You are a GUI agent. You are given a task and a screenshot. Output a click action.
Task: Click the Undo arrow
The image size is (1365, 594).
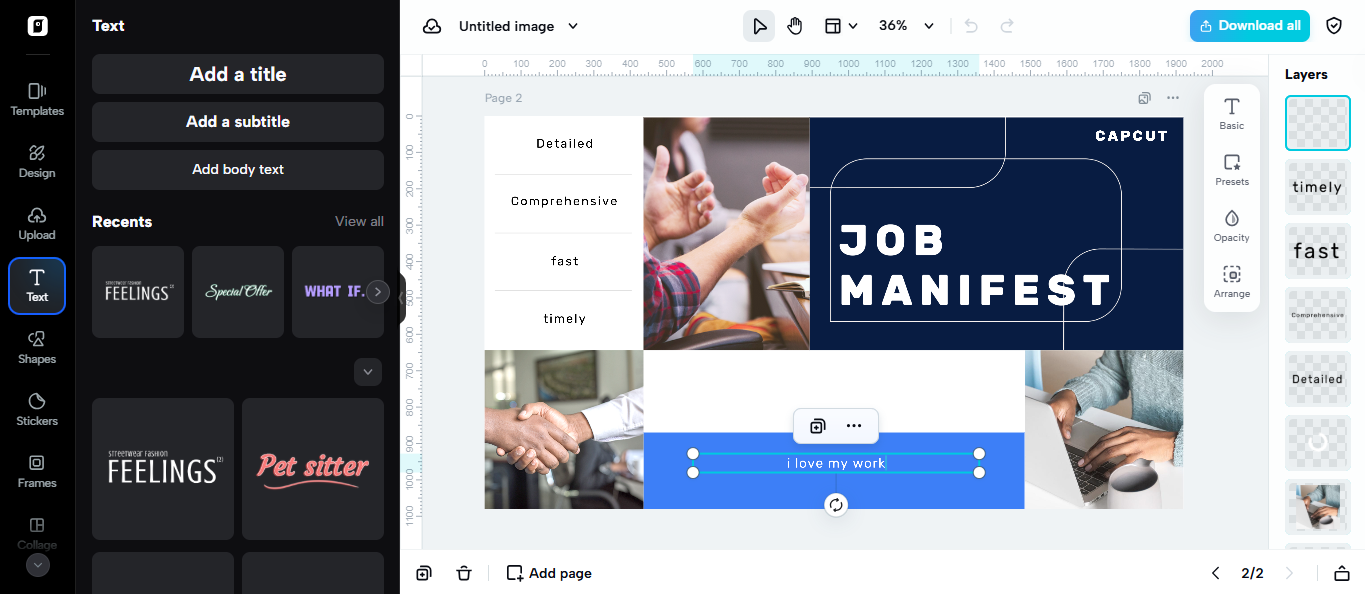coord(971,26)
